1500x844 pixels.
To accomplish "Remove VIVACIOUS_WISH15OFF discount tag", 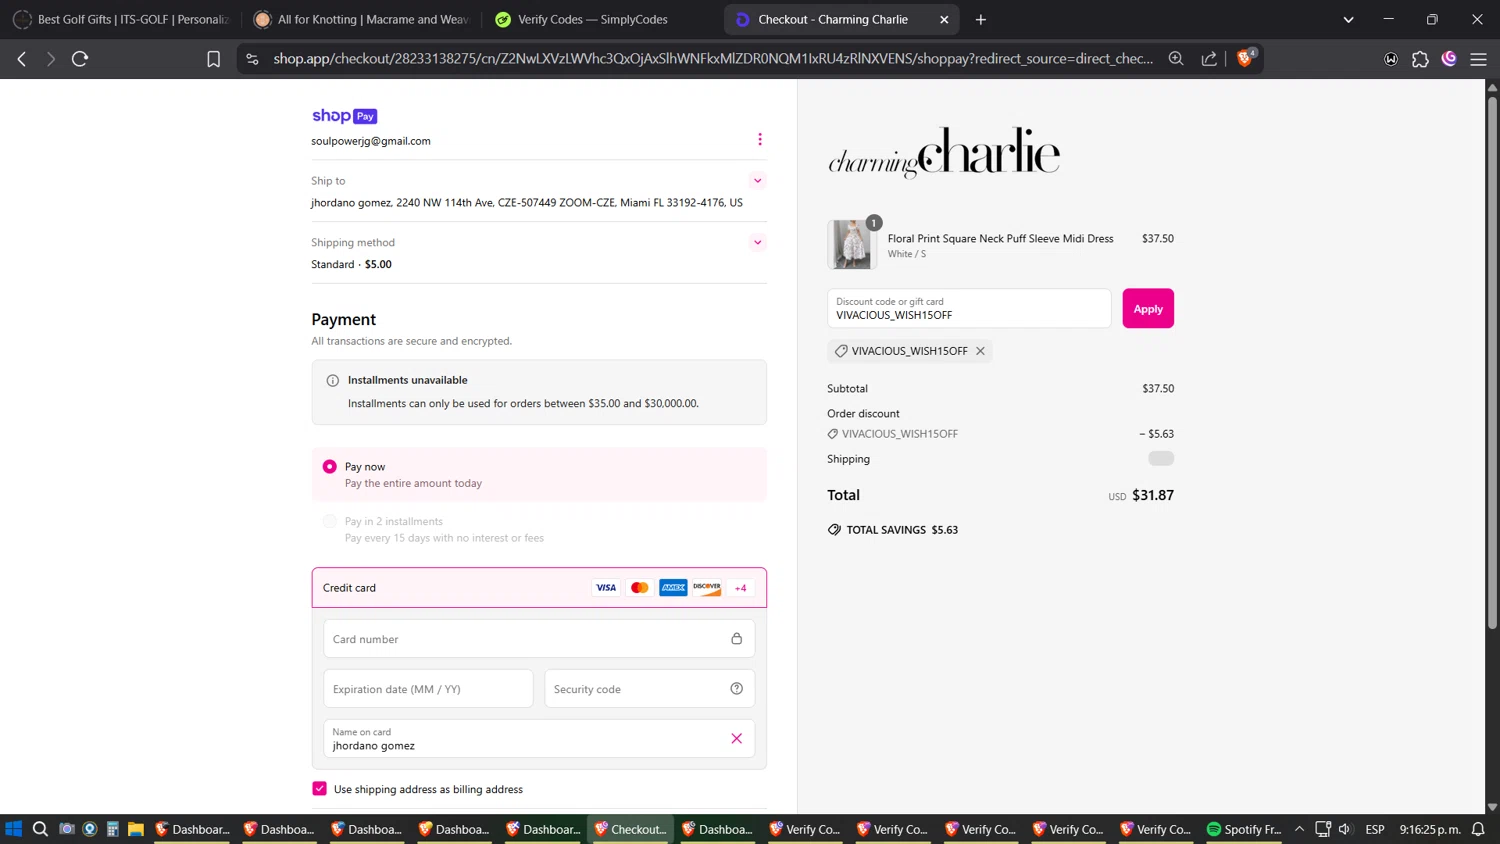I will tap(980, 351).
